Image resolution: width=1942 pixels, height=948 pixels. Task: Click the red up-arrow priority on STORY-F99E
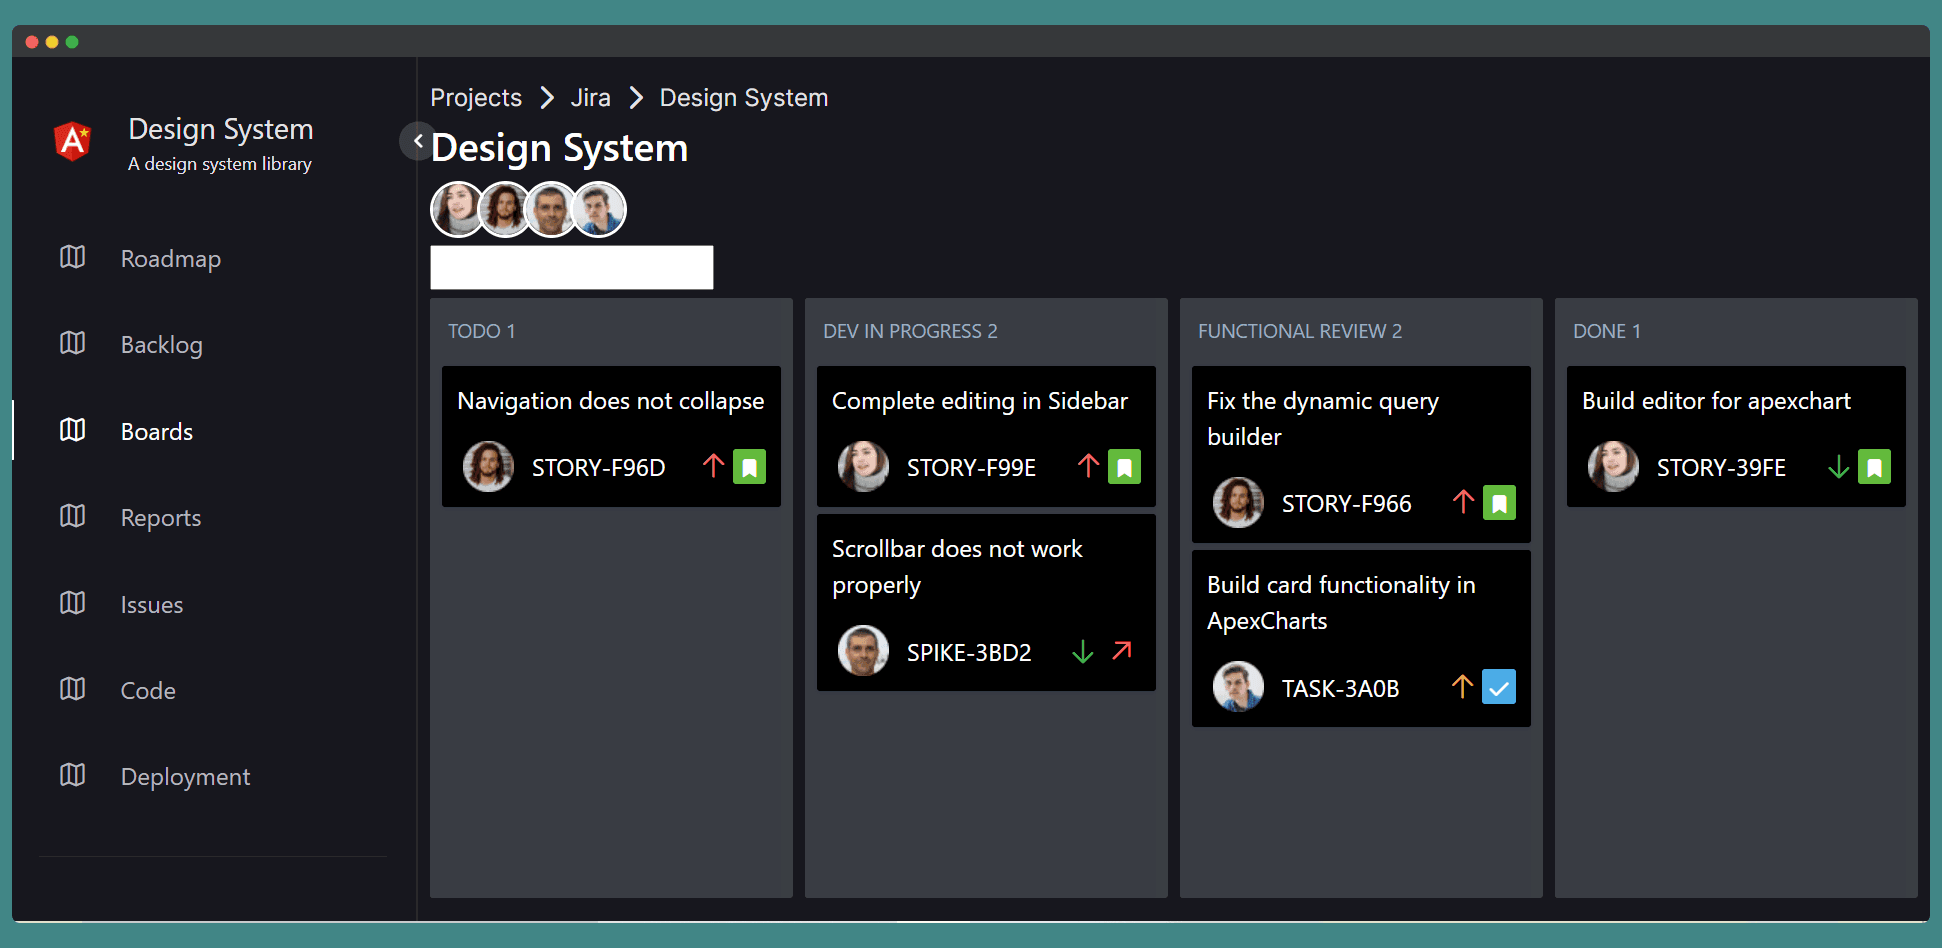1088,466
